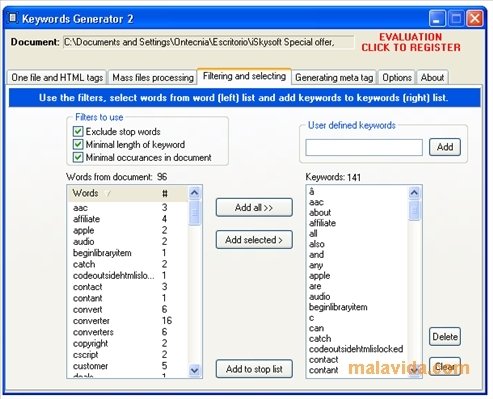Select 'aac' in words list
The width and height of the screenshot is (493, 399).
(x=80, y=208)
